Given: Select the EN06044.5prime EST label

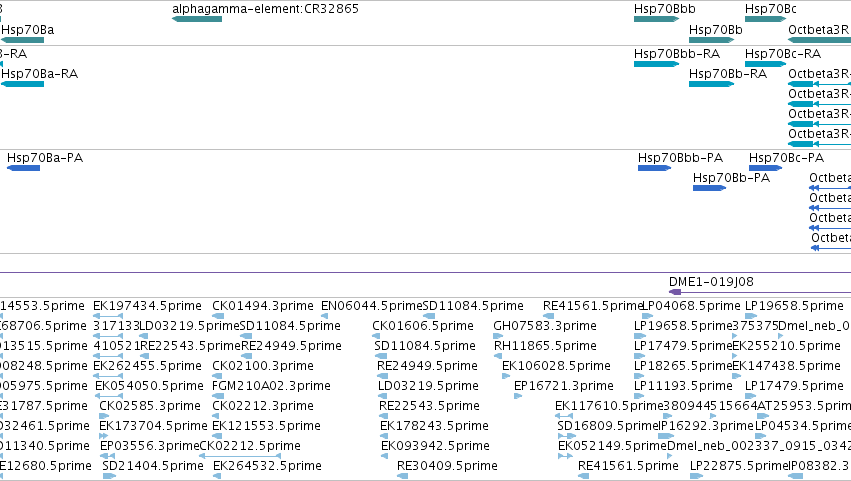Looking at the screenshot, I should tap(372, 306).
